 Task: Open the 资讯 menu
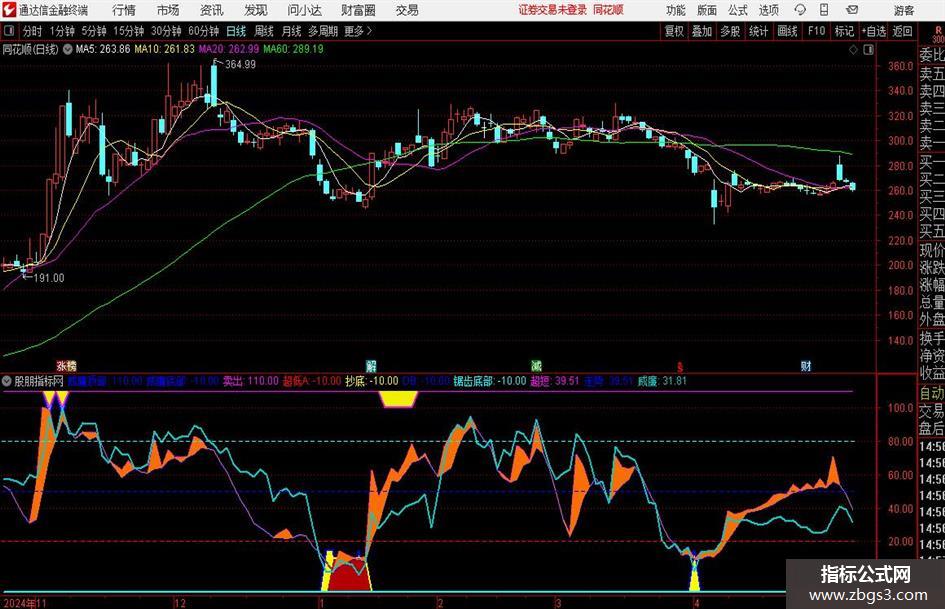[212, 10]
